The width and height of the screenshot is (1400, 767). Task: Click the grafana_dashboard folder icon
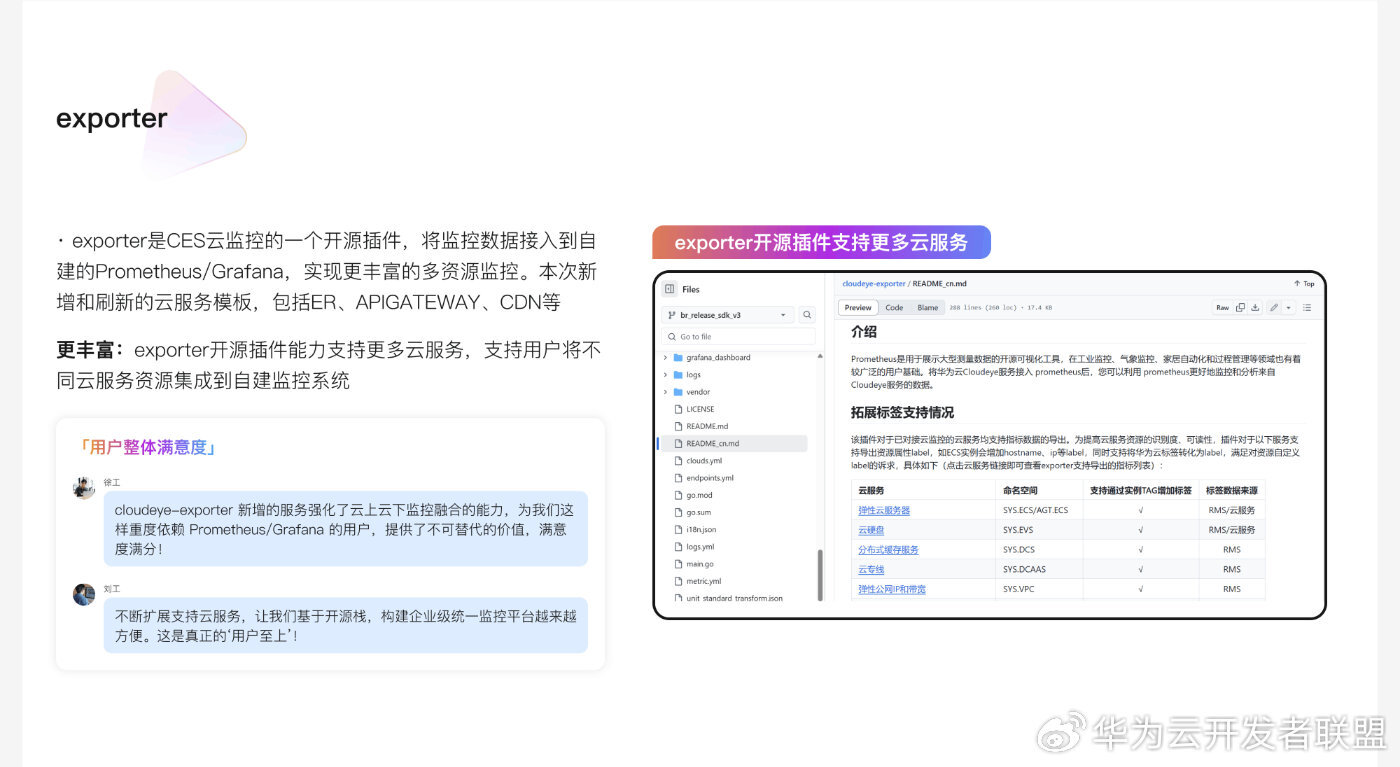678,357
